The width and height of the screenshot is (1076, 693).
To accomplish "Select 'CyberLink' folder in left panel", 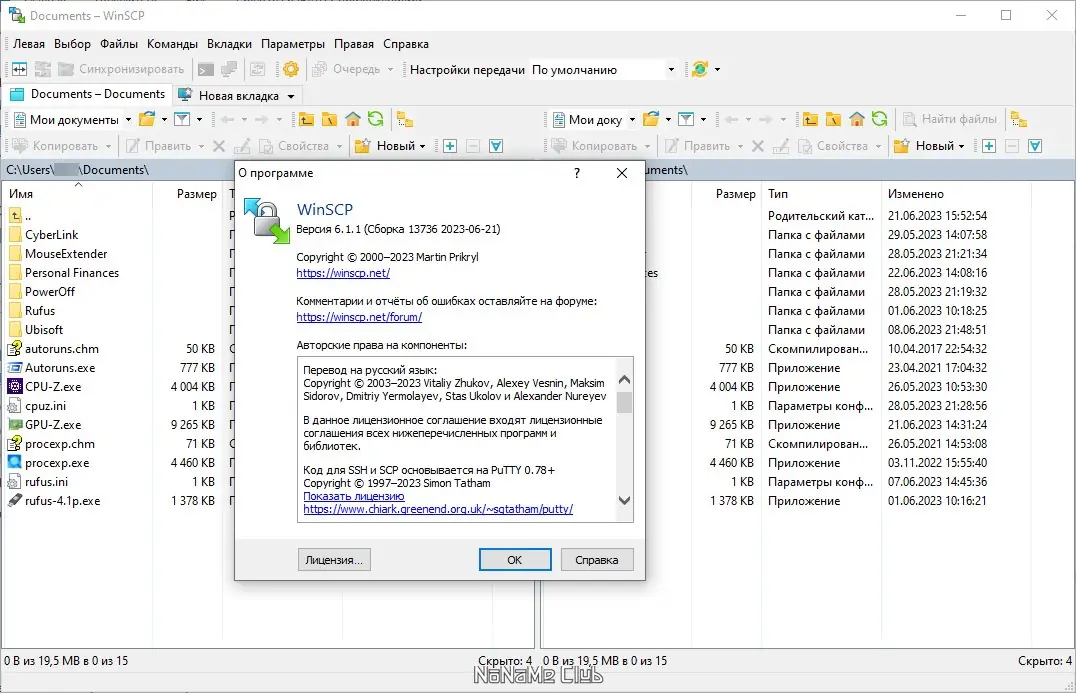I will [x=51, y=235].
